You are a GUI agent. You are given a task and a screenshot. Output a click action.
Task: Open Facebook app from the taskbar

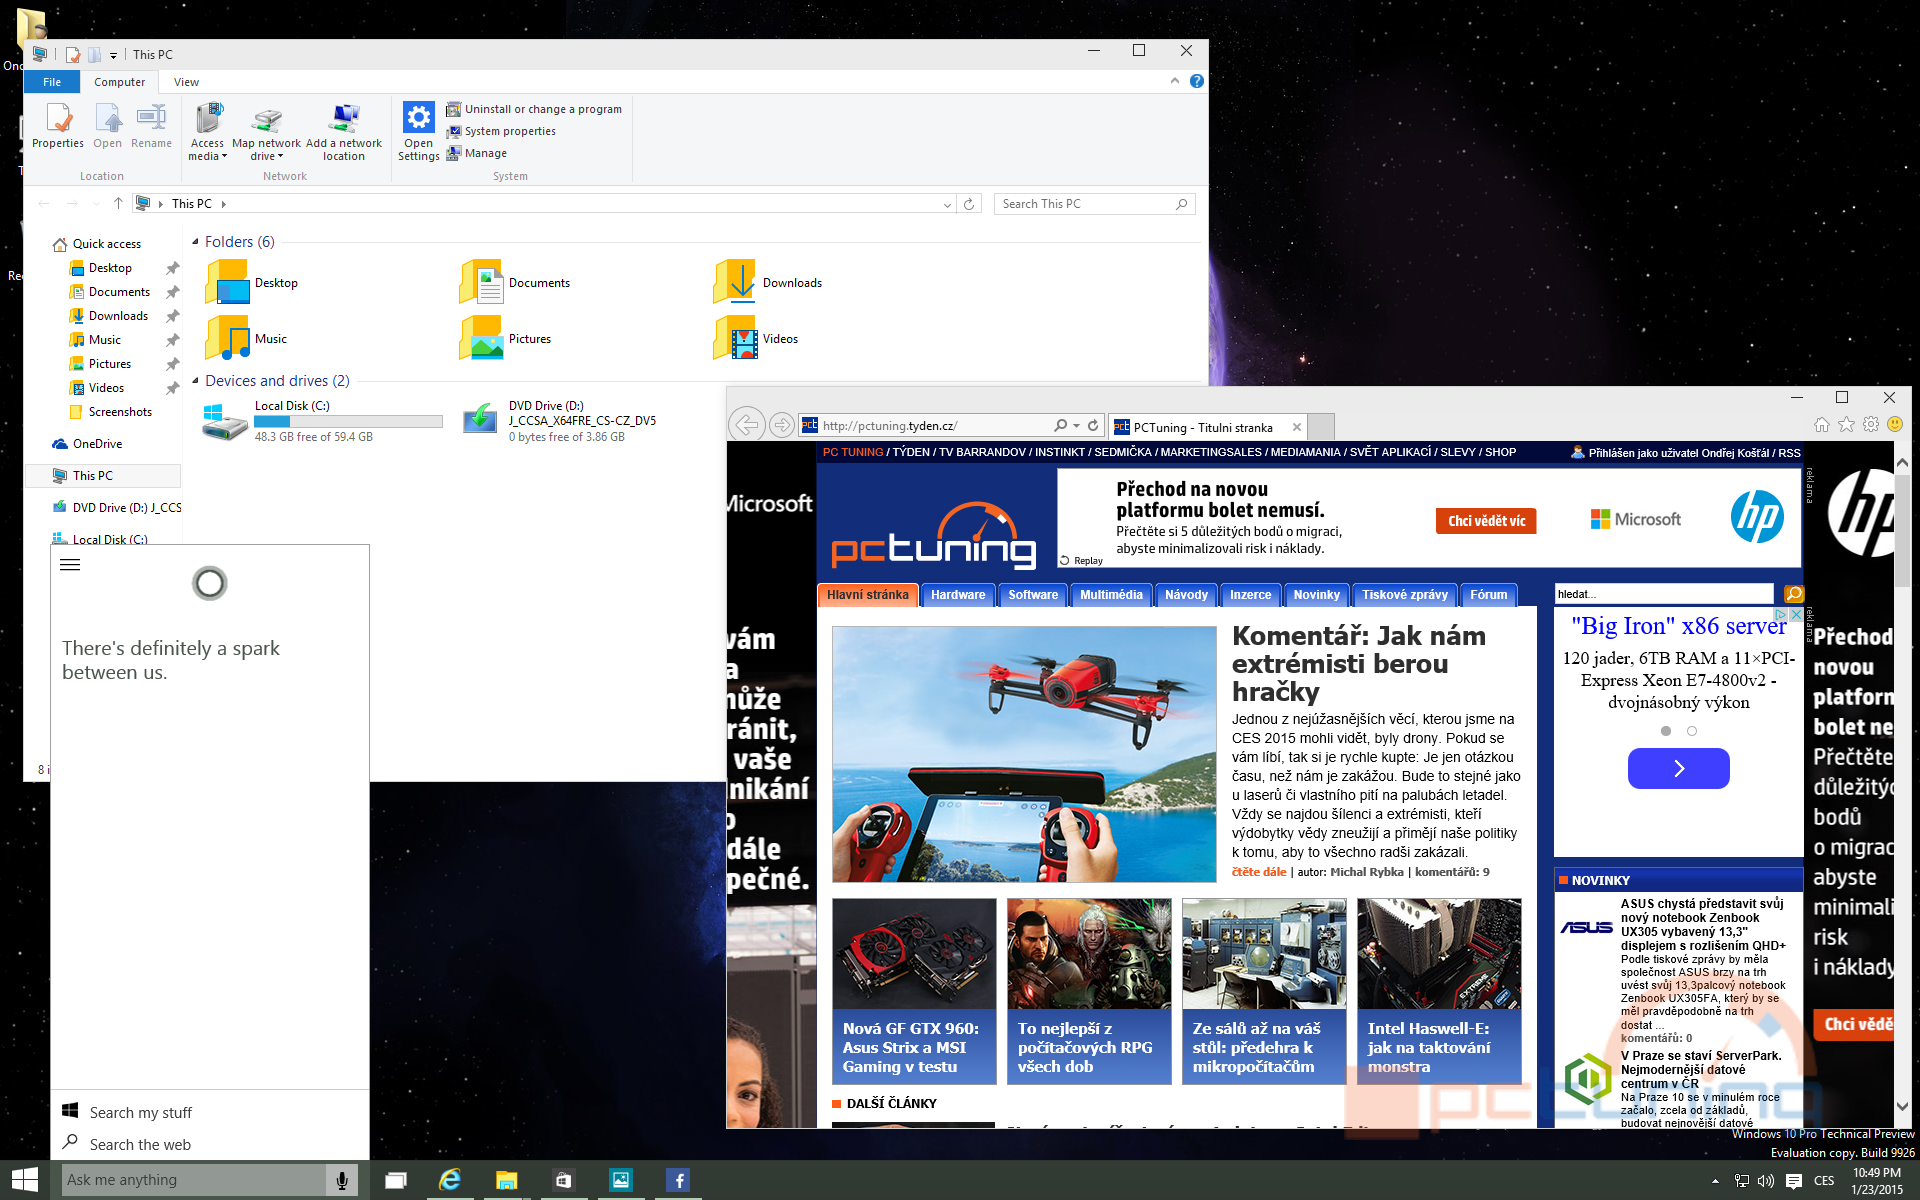click(x=678, y=1180)
